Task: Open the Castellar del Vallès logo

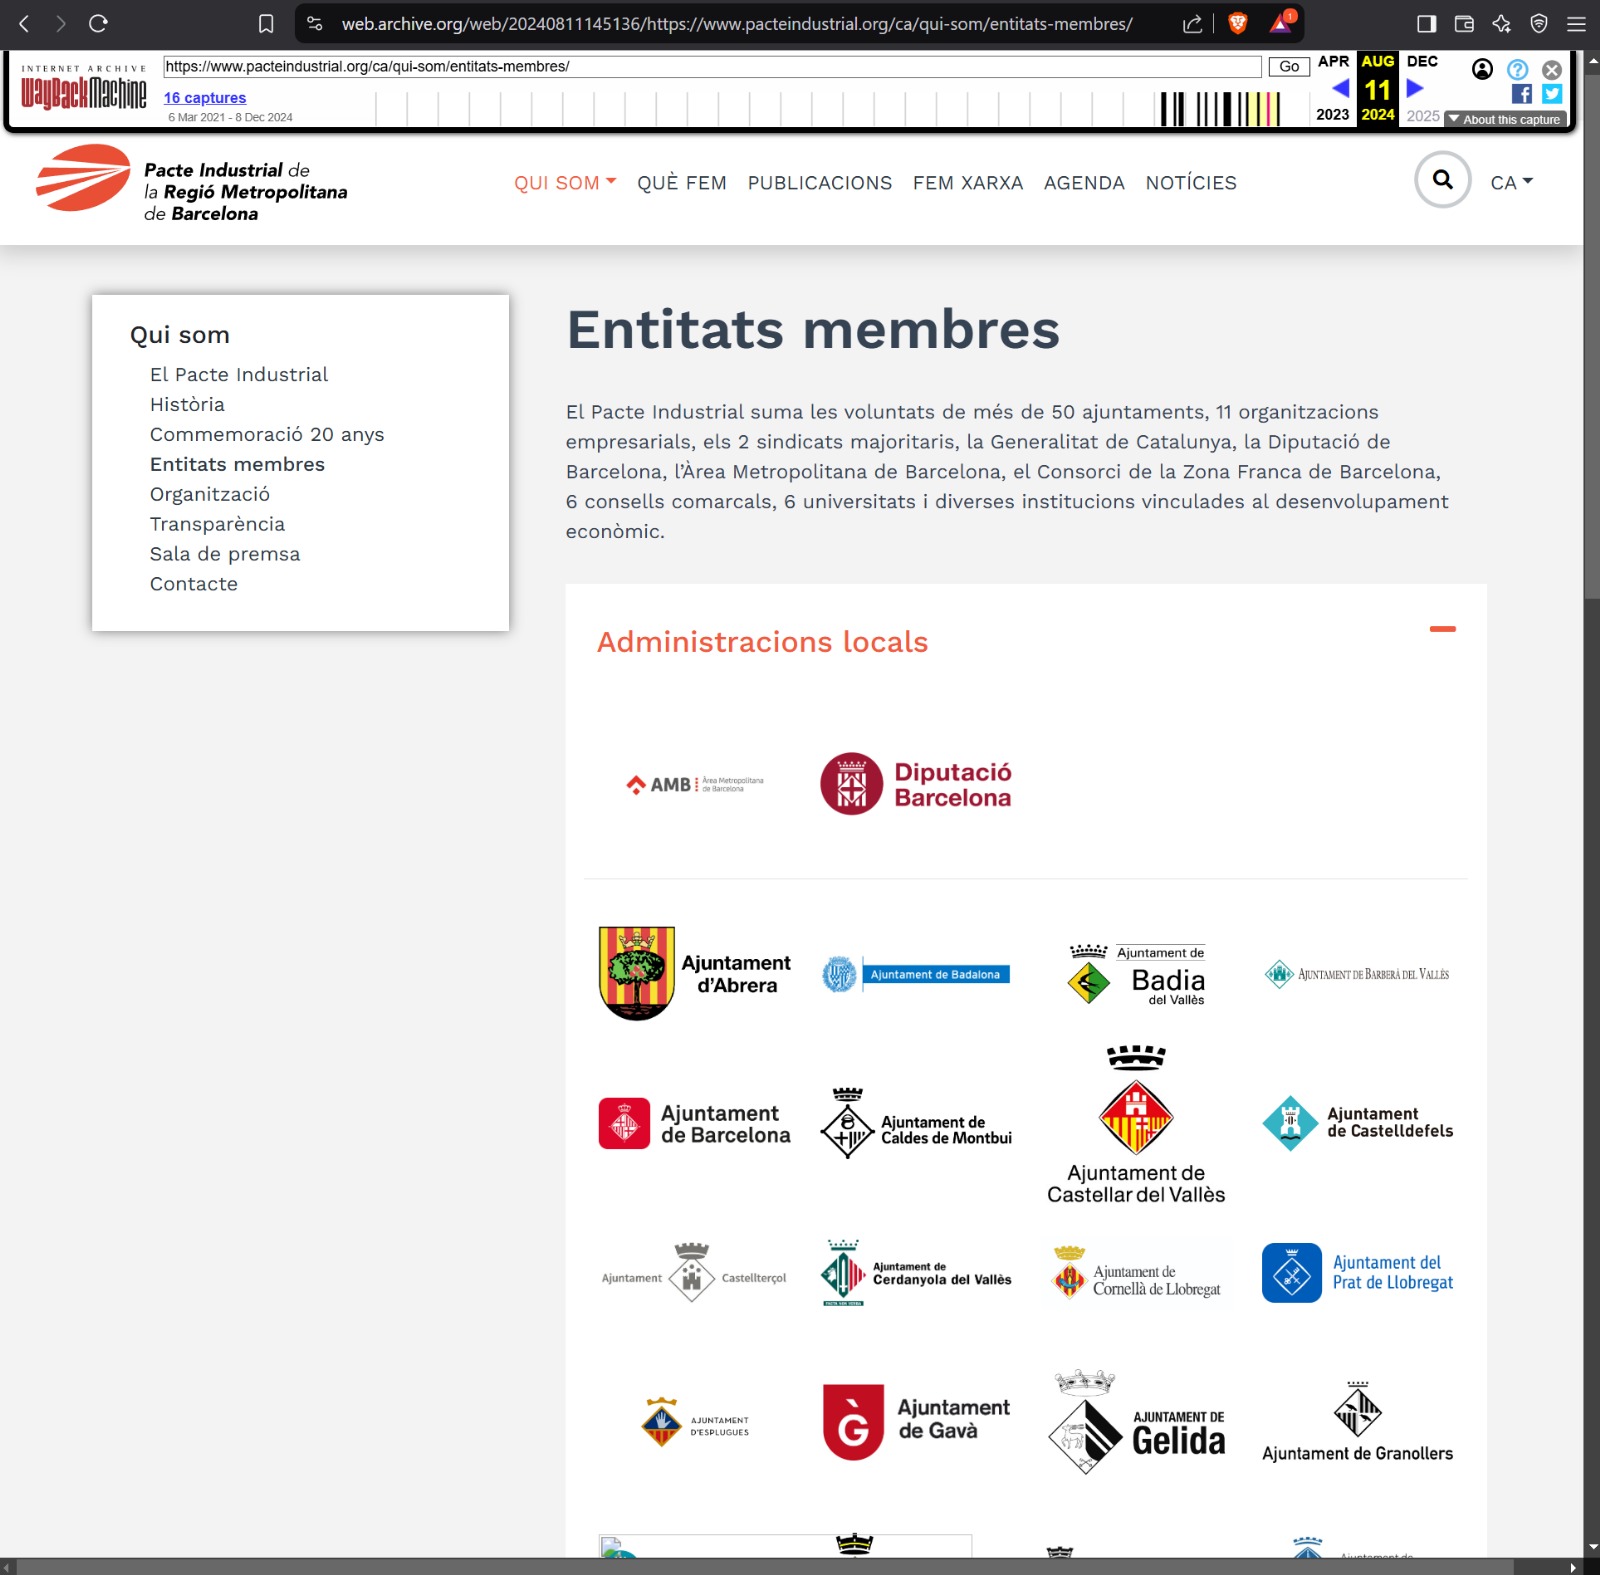Action: tap(1136, 1124)
